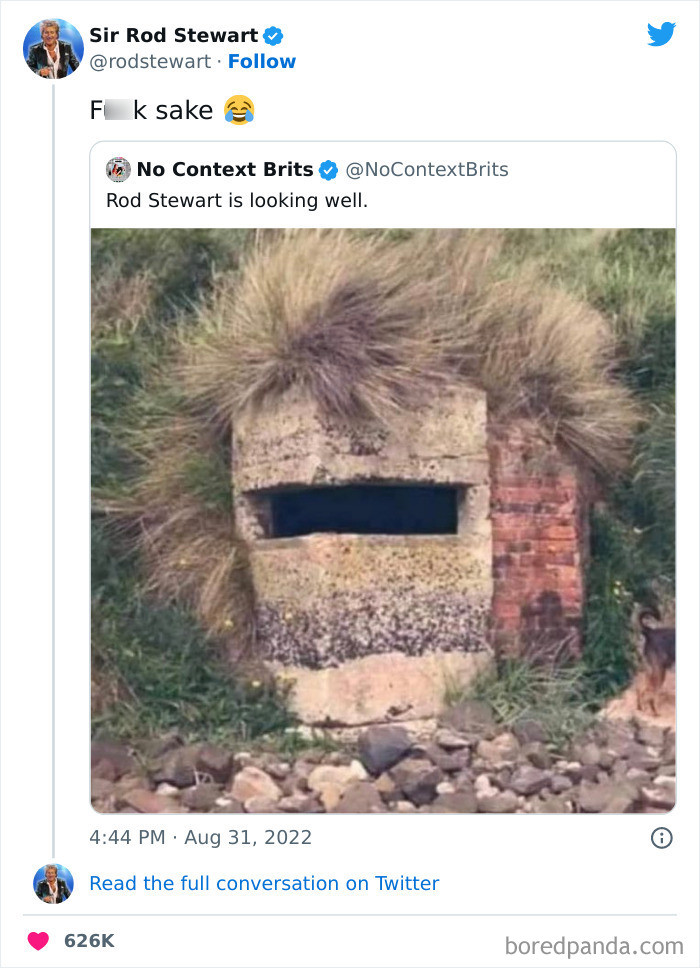700x968 pixels.
Task: Click the @rodstewart handle
Action: (x=150, y=62)
